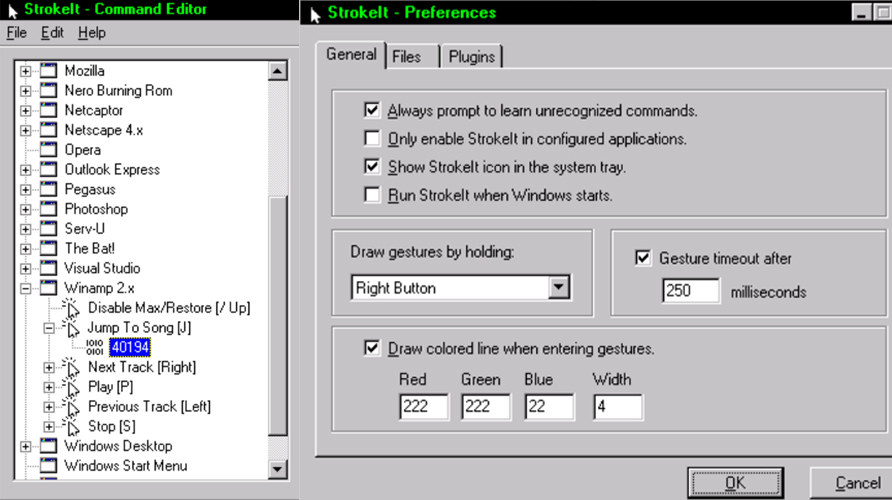
Task: Click the Red color value field
Action: tap(424, 407)
